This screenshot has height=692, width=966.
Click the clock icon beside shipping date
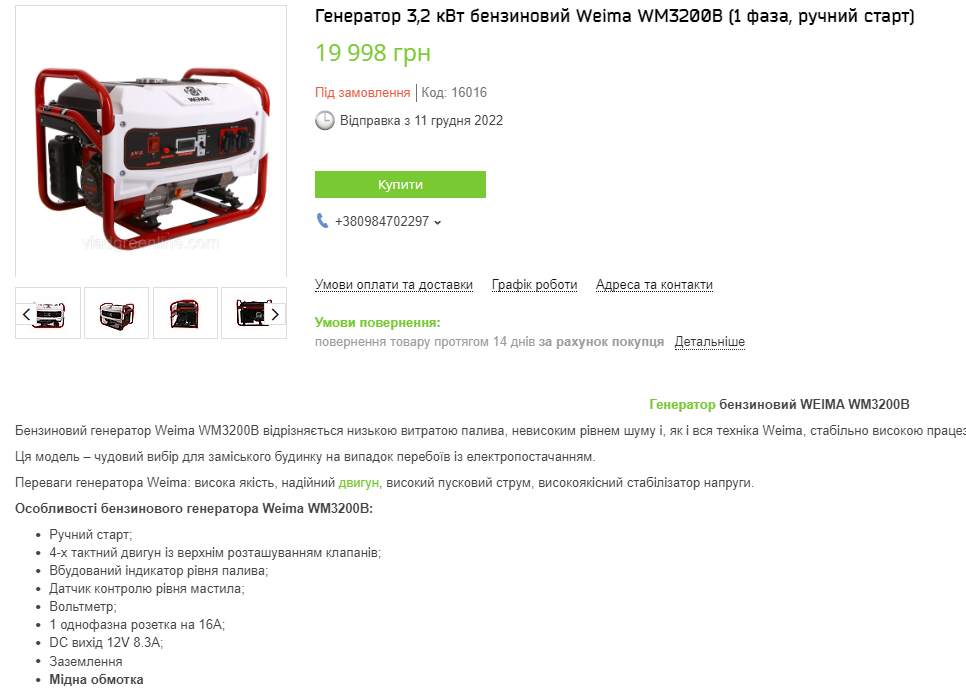(x=325, y=121)
